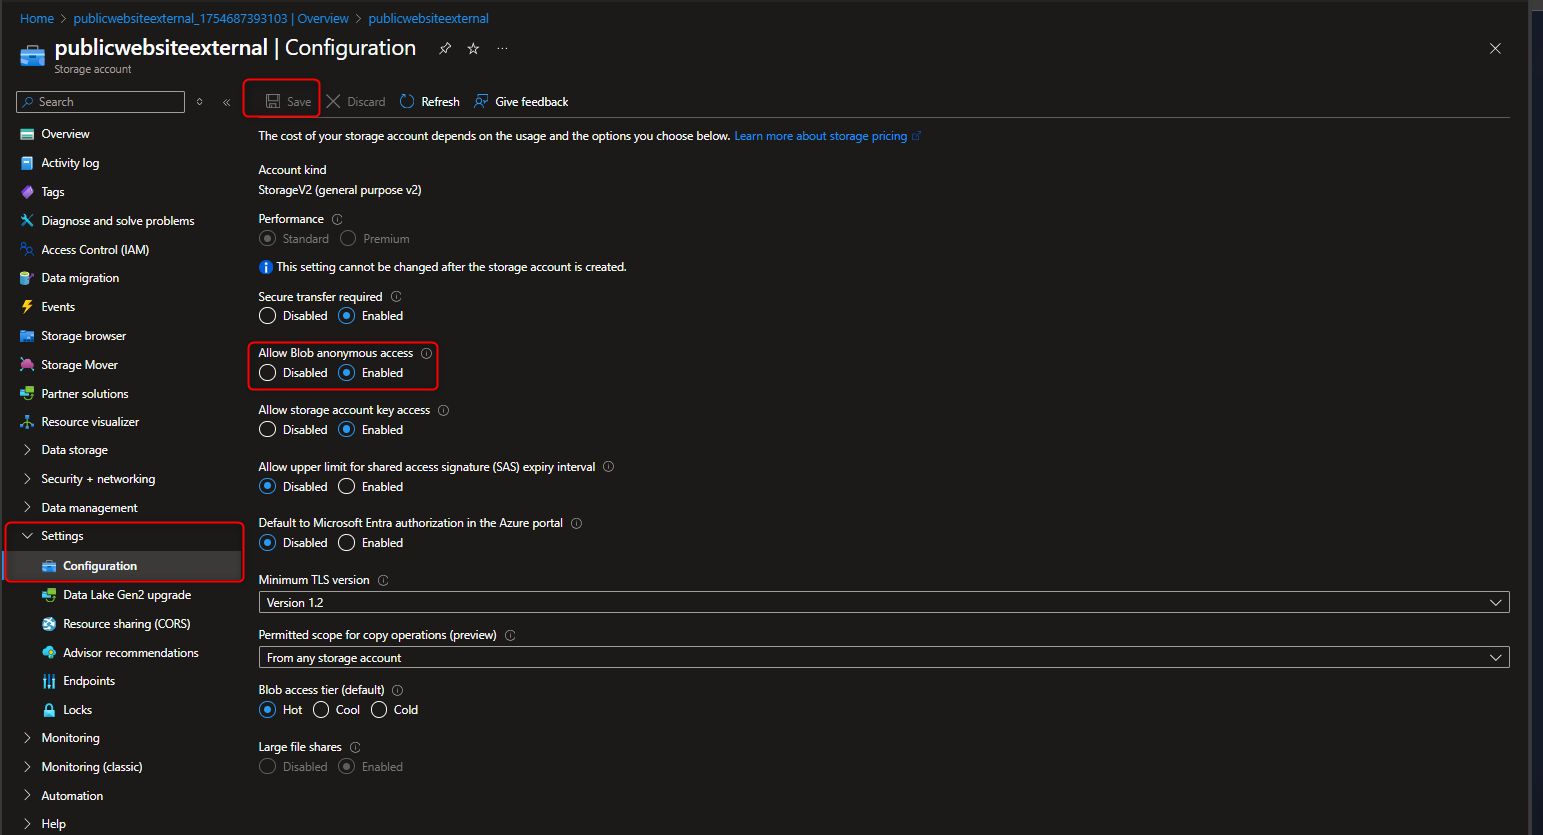Open Diagnose and solve problems
The width and height of the screenshot is (1543, 835).
(x=114, y=220)
